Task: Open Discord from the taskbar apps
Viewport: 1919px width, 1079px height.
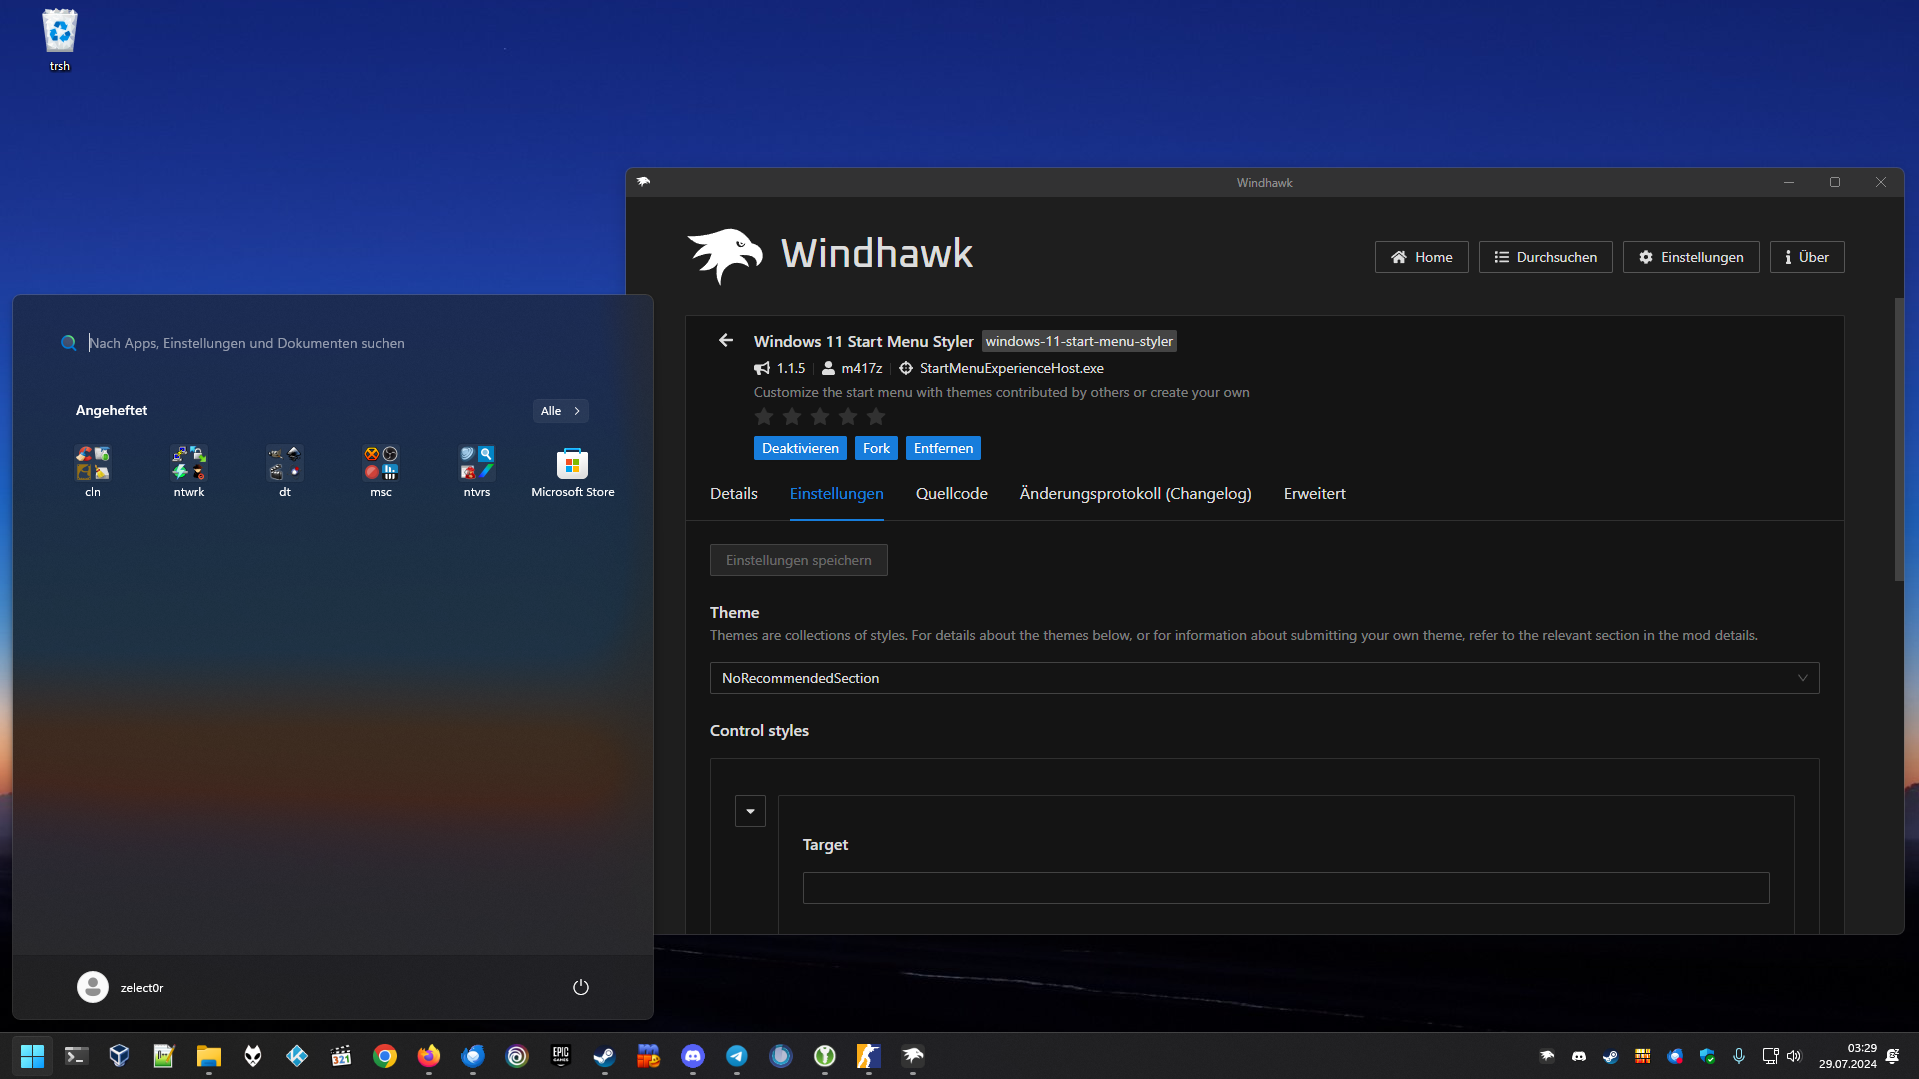Action: point(692,1056)
